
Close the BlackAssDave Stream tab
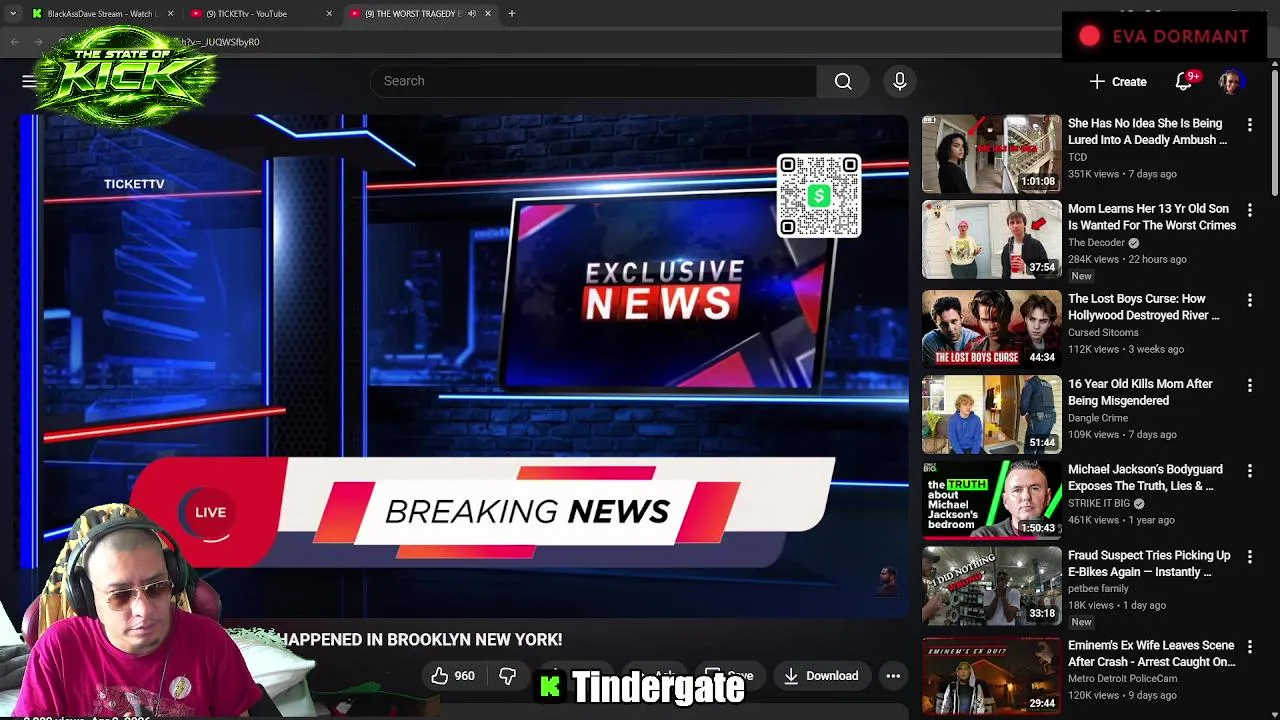coord(170,13)
